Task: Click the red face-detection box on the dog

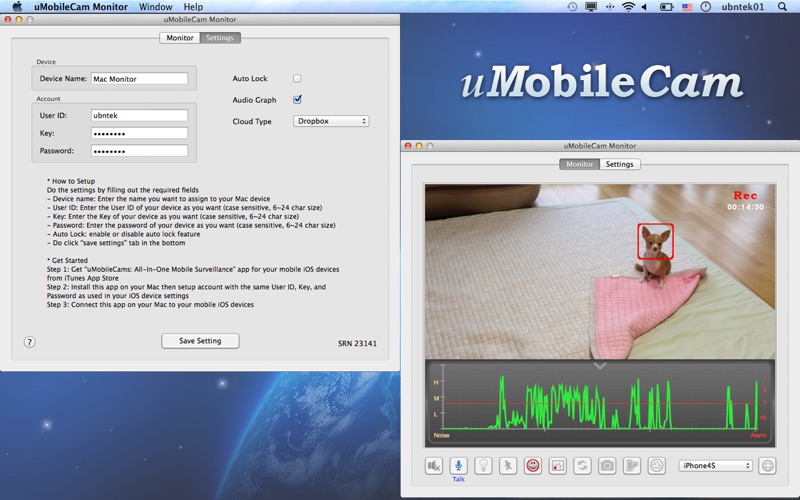Action: (x=655, y=241)
